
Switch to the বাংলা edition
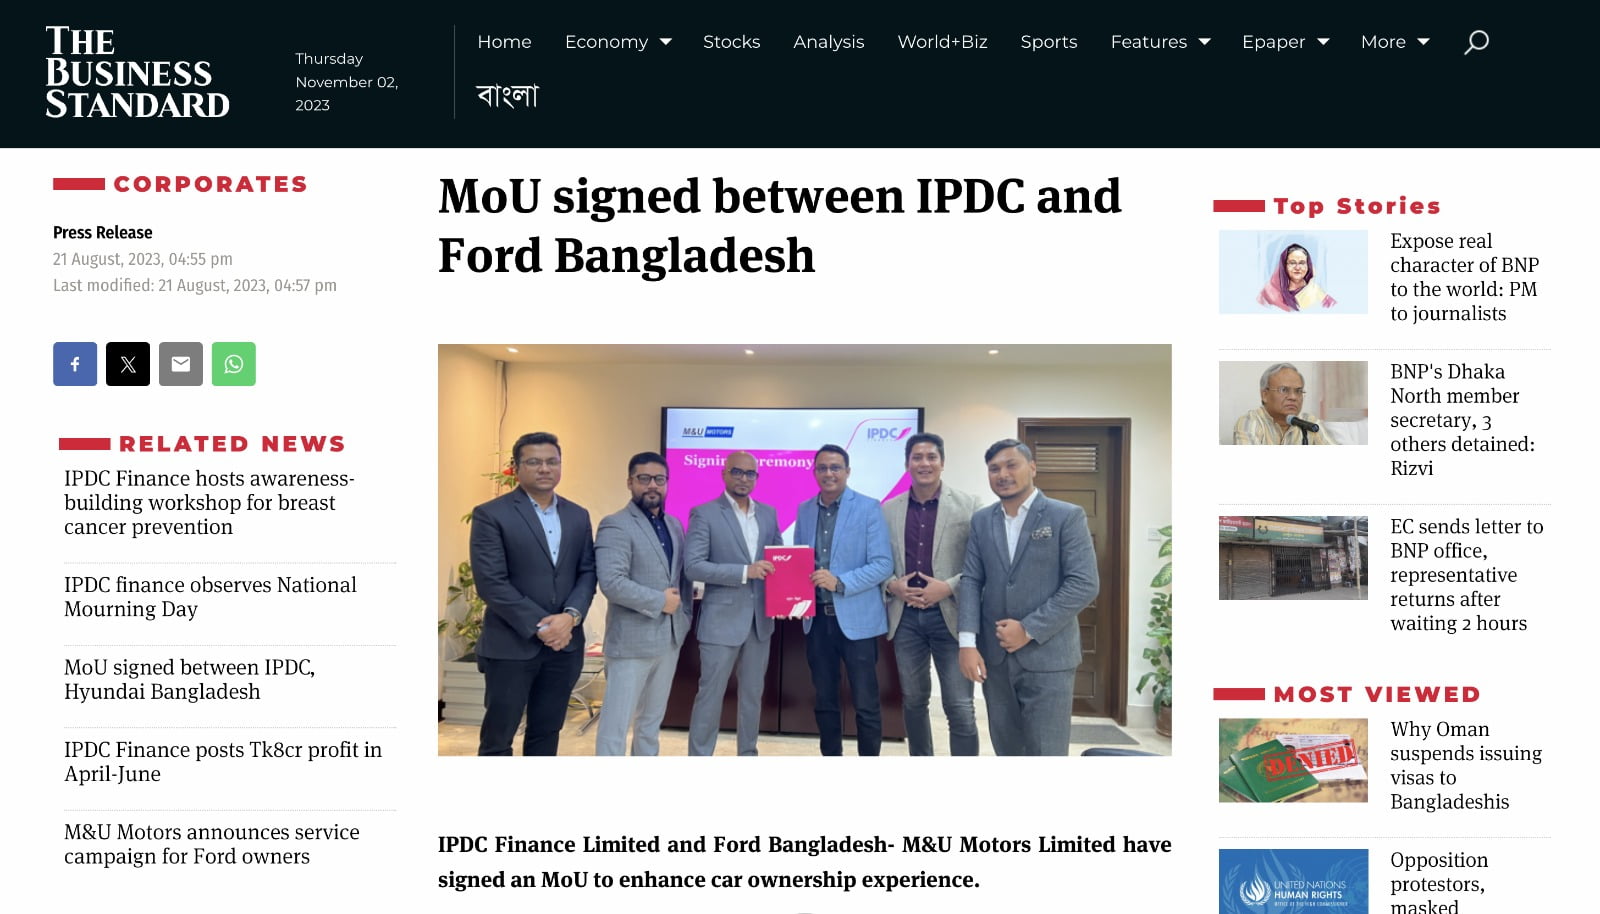(508, 96)
